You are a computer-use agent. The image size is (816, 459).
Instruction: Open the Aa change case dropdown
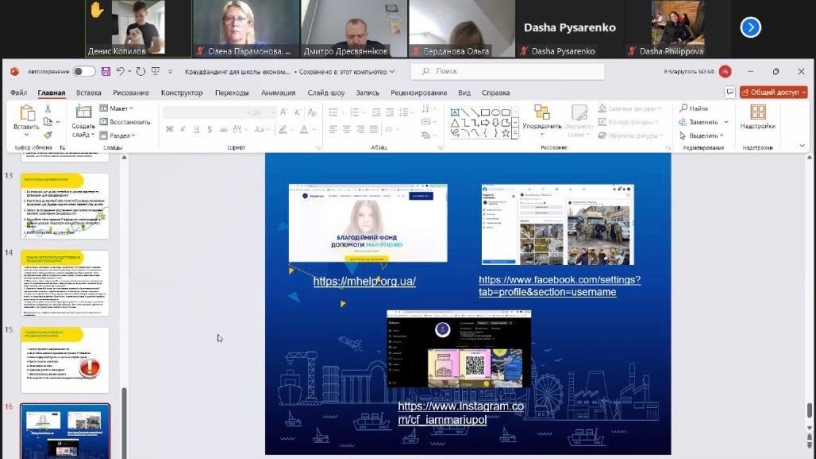260,129
